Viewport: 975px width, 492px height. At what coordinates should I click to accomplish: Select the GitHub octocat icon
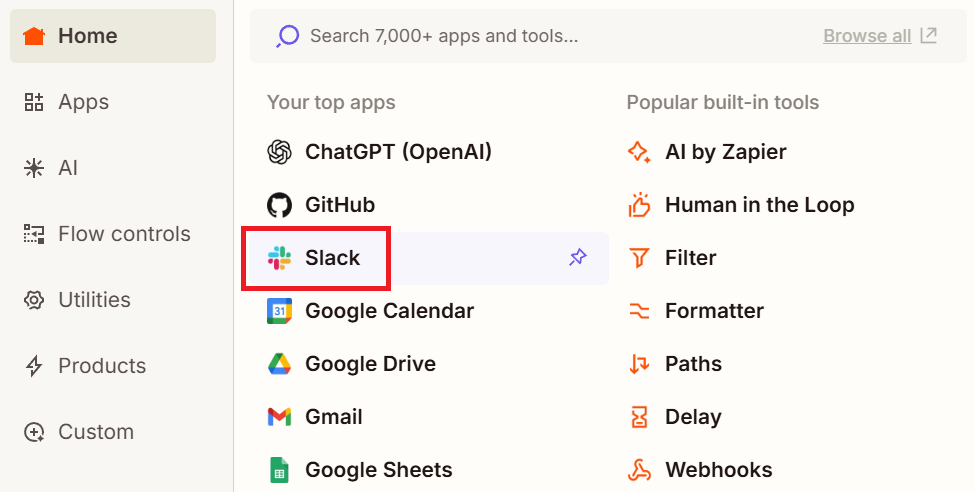(279, 205)
